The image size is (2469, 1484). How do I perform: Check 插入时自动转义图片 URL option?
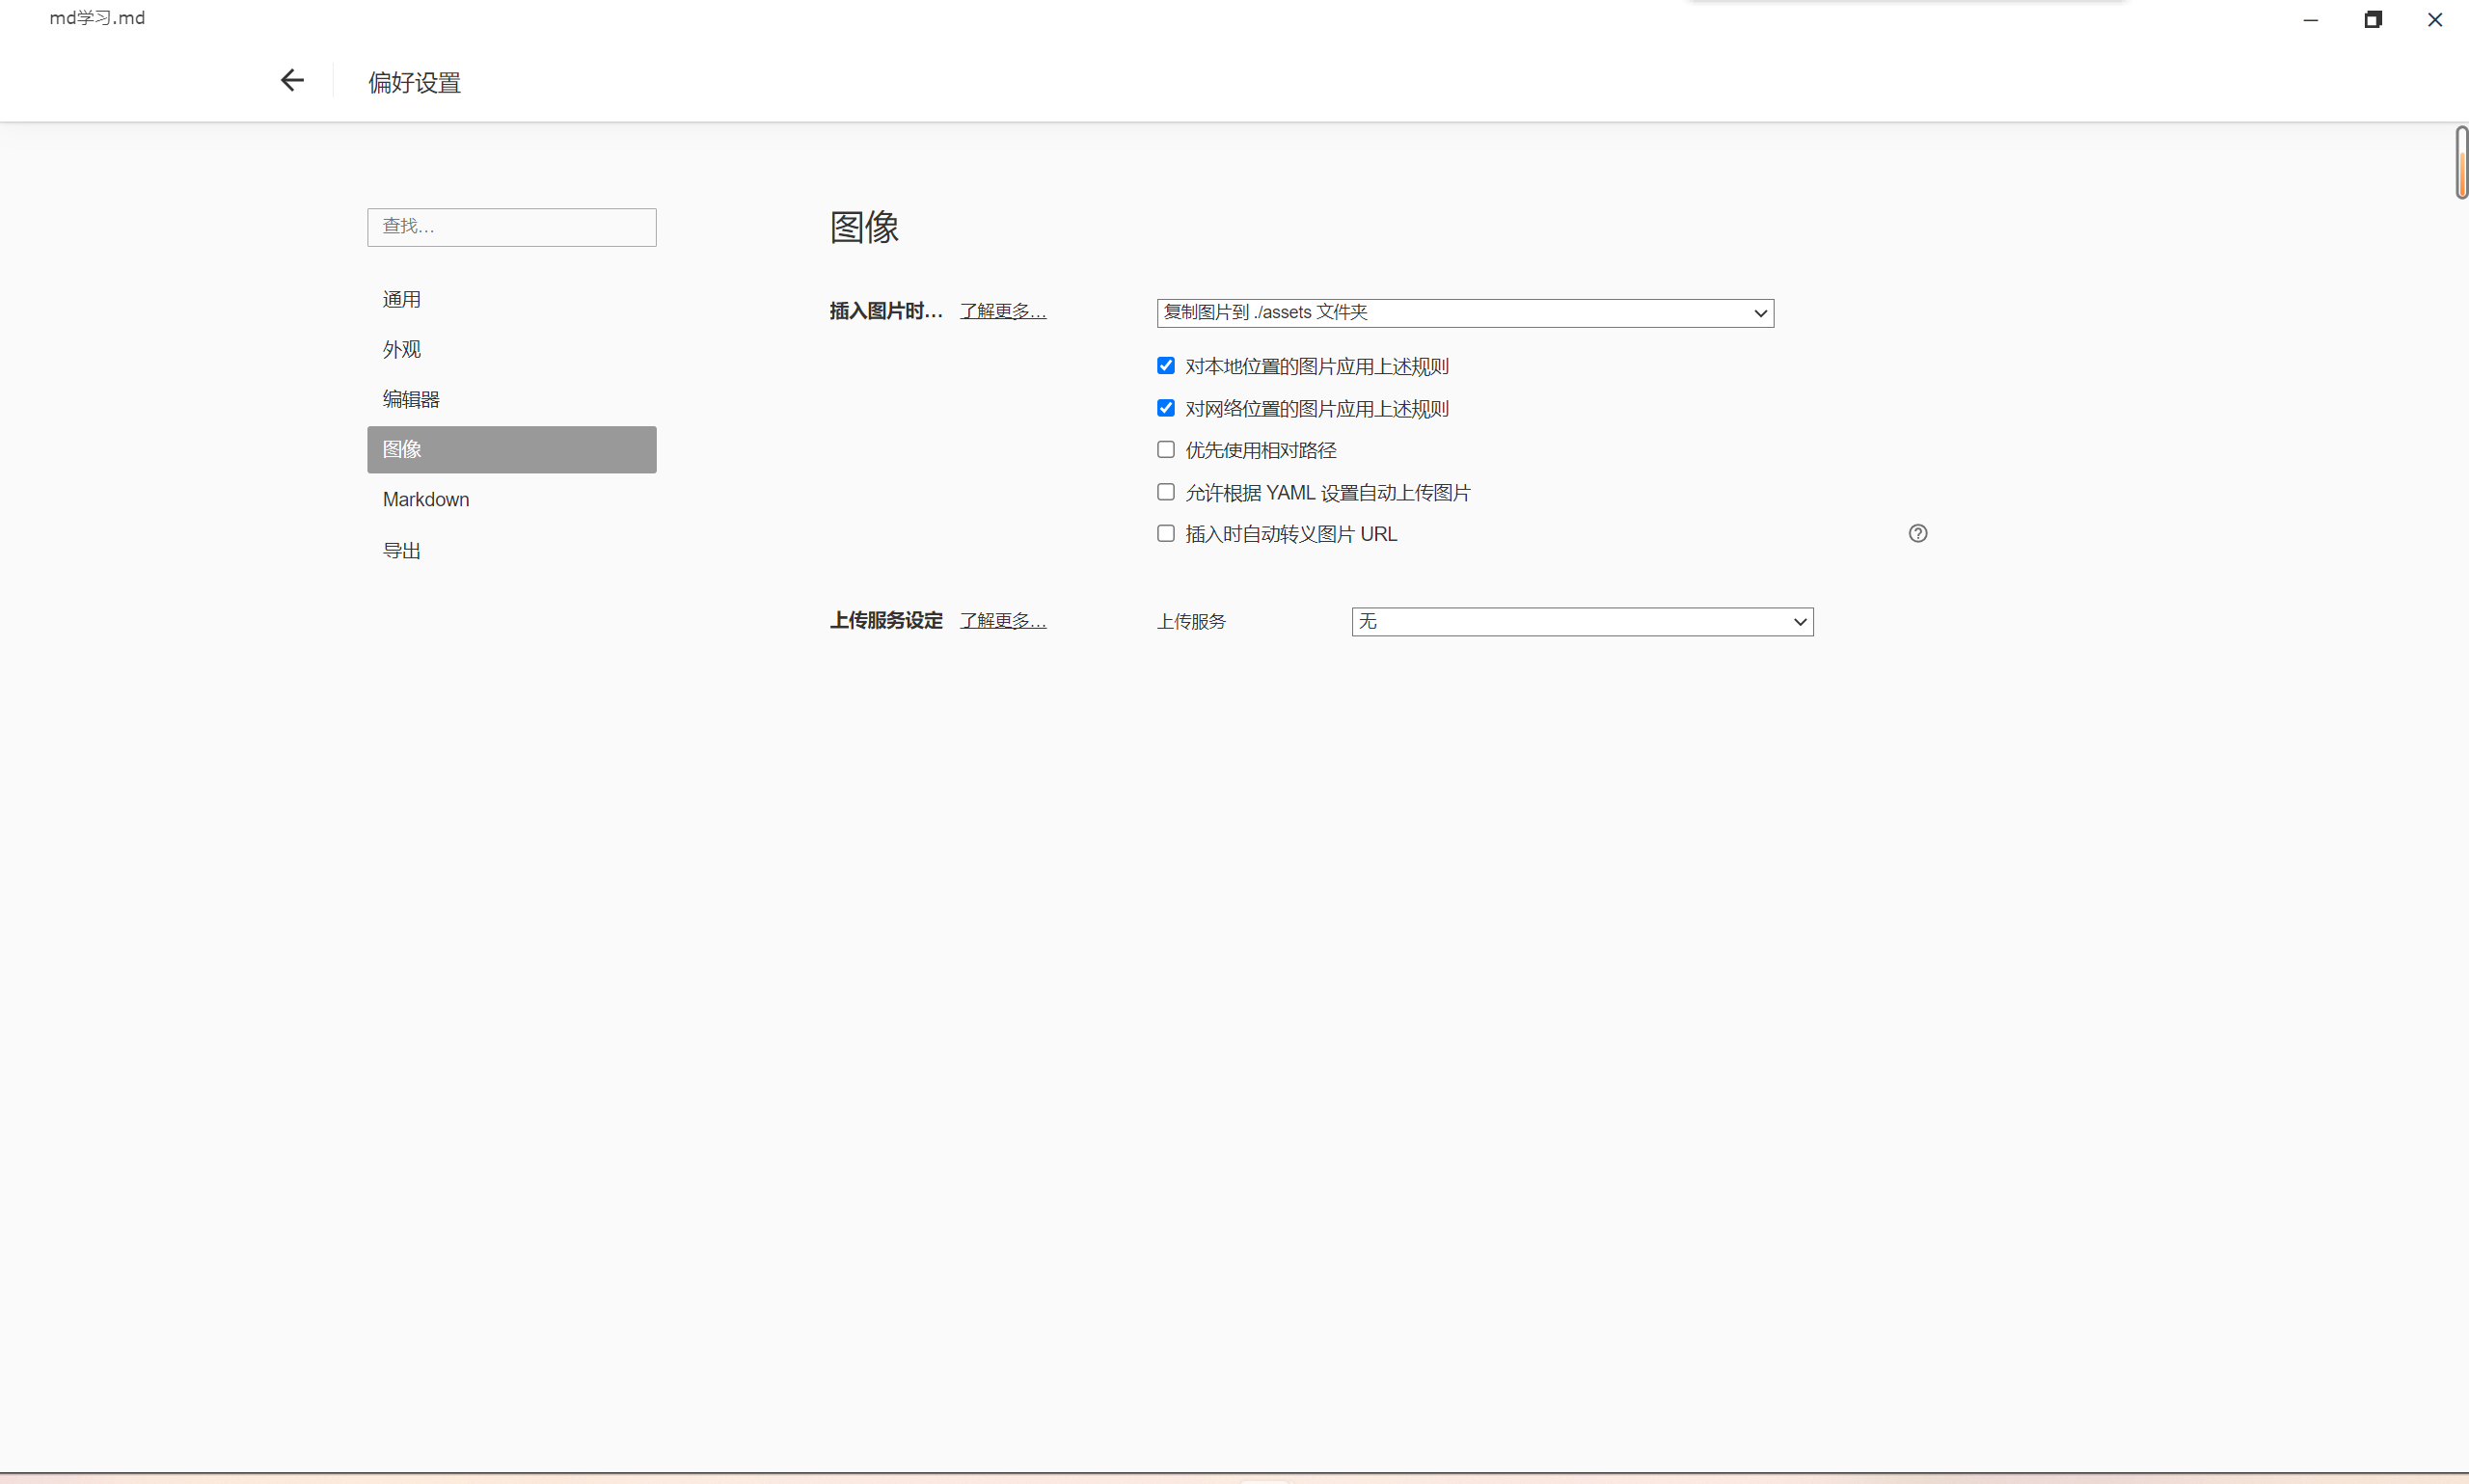(x=1166, y=534)
